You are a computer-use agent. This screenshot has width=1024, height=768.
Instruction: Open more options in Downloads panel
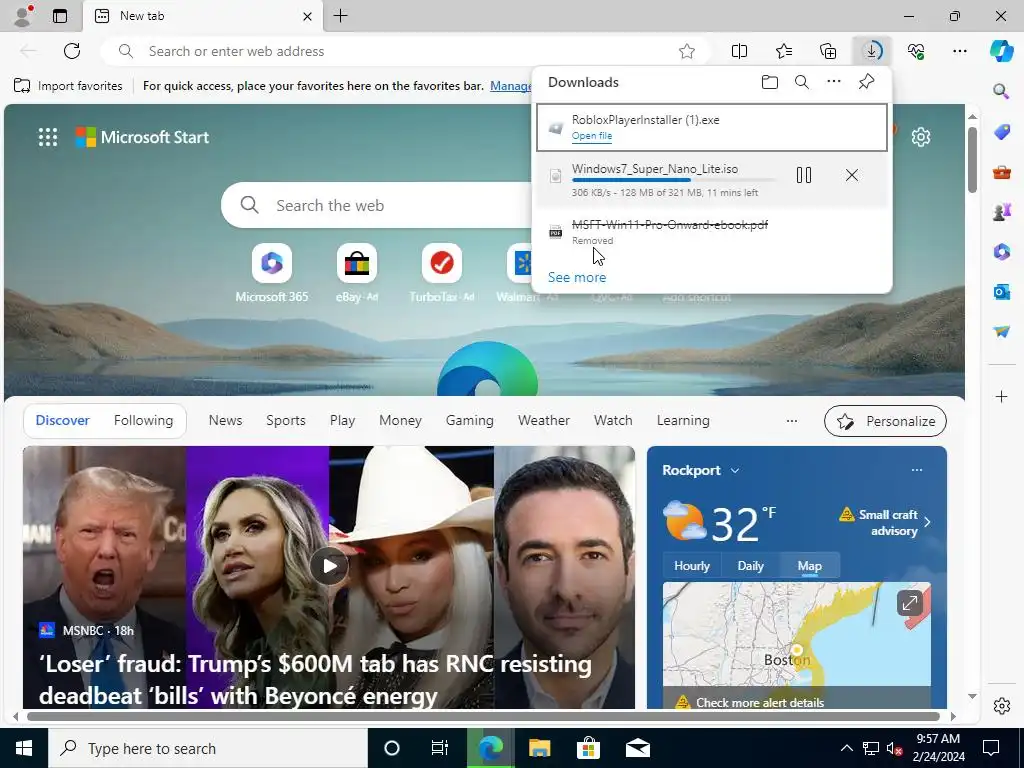(x=834, y=82)
